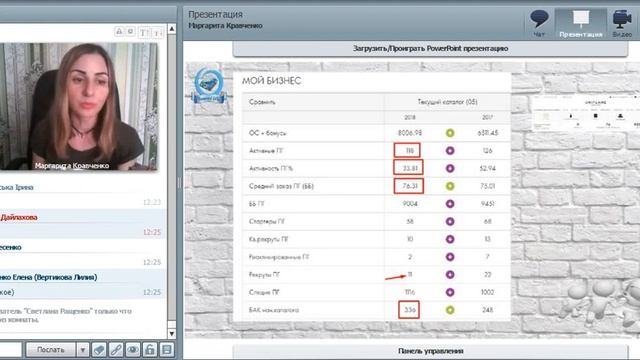Click the 2017 column header
Image resolution: width=640 pixels, height=360 pixels.
point(487,118)
